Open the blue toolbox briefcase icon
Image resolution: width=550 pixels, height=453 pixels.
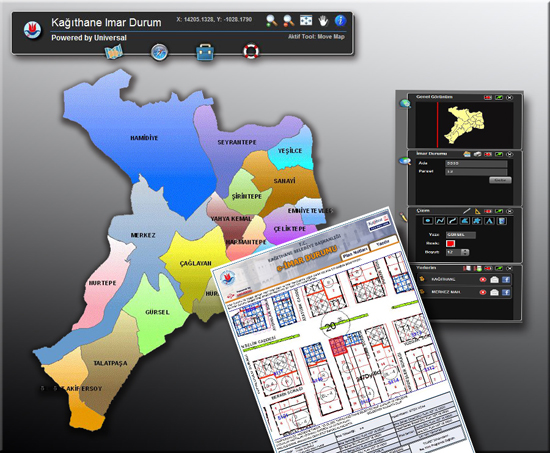click(205, 53)
